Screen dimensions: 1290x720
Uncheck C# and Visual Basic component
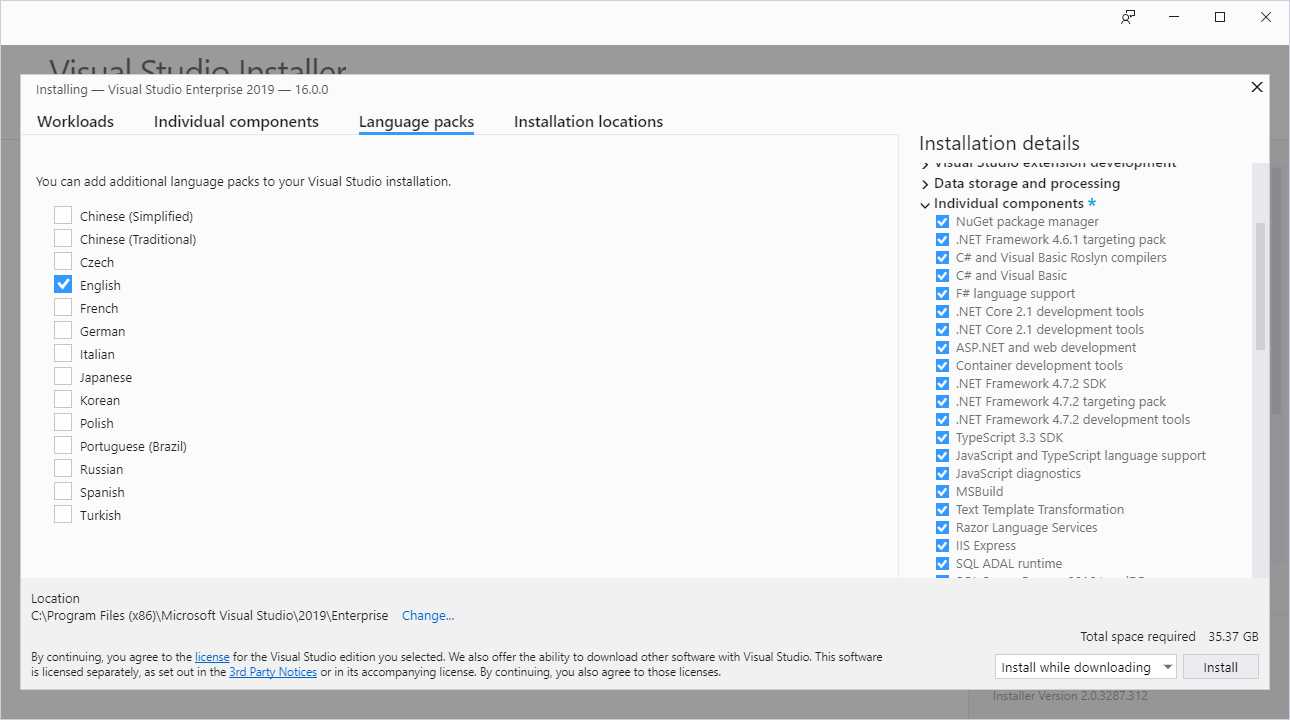tap(942, 276)
